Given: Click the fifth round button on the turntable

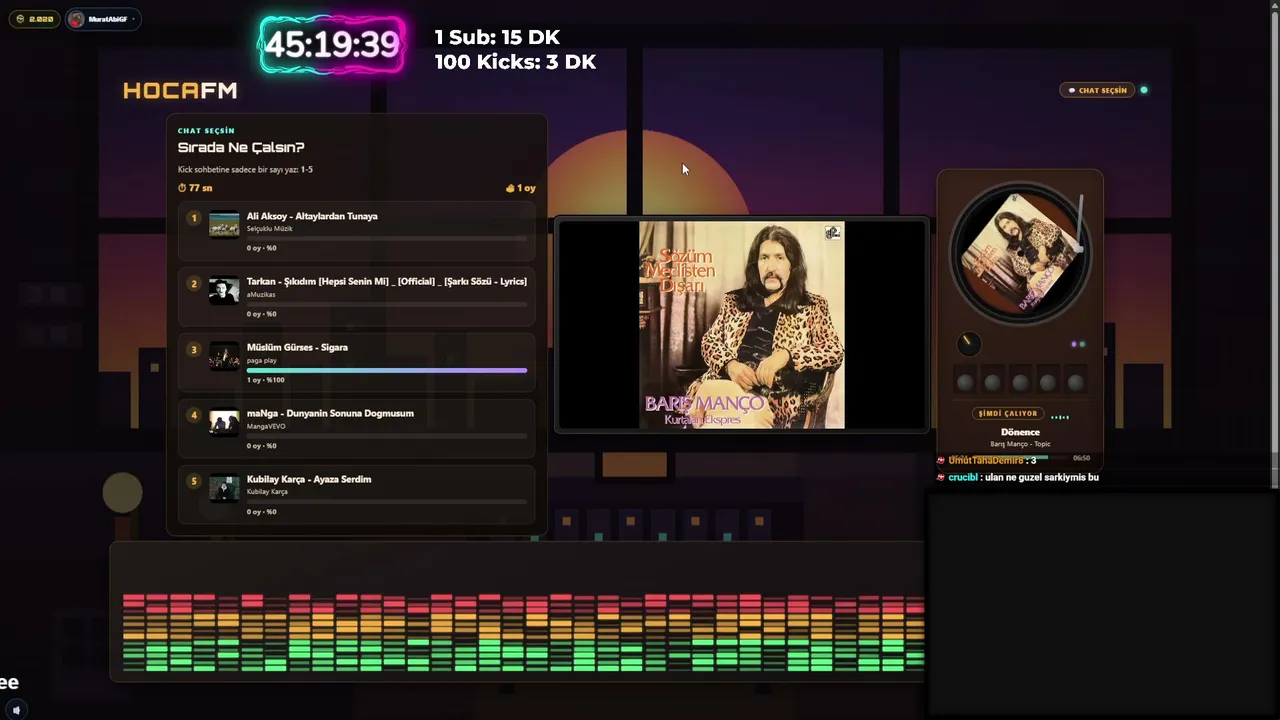Looking at the screenshot, I should 1076,382.
